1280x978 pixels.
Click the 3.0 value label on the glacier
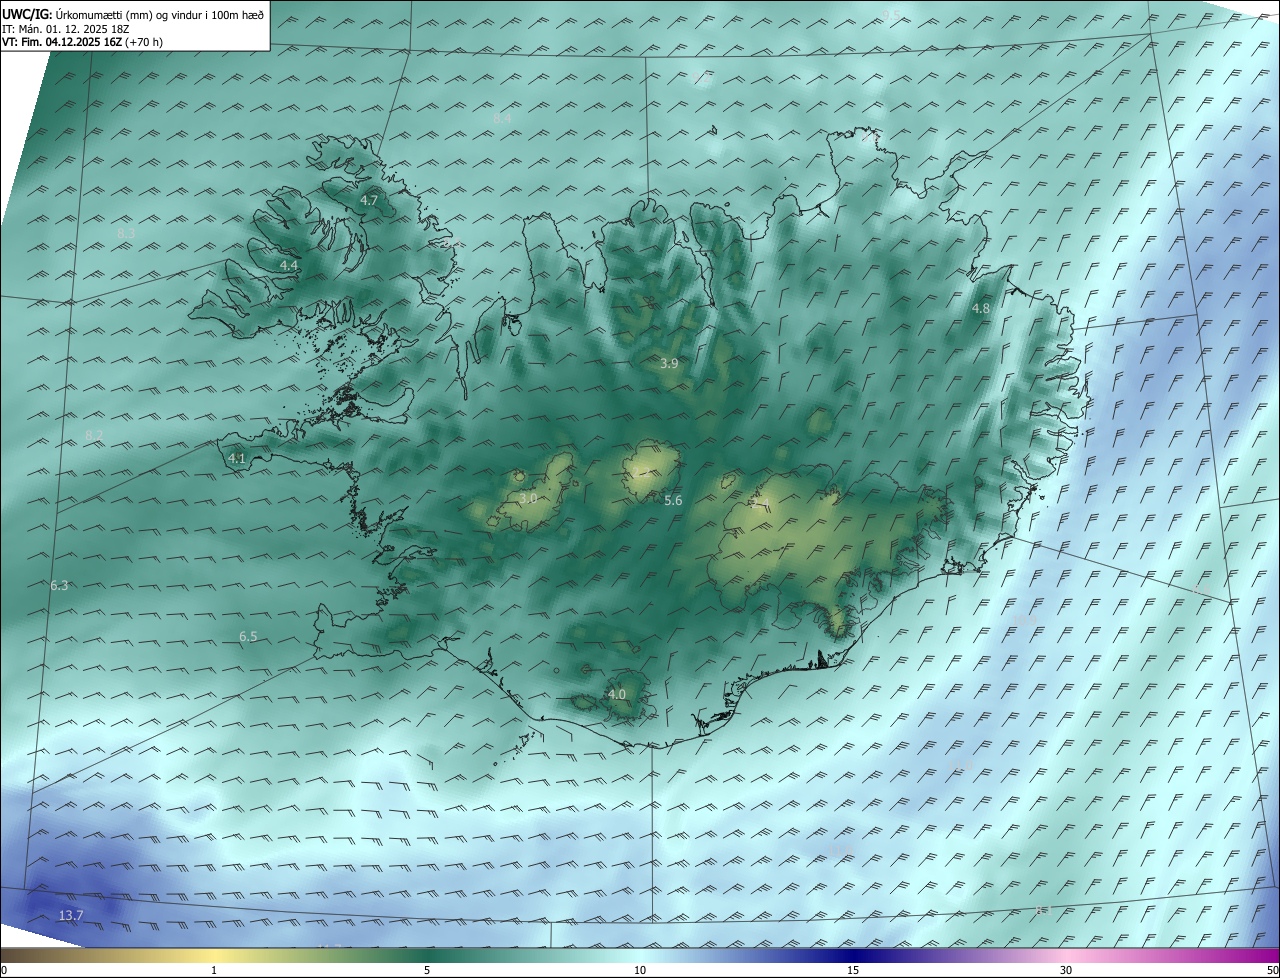click(x=529, y=497)
